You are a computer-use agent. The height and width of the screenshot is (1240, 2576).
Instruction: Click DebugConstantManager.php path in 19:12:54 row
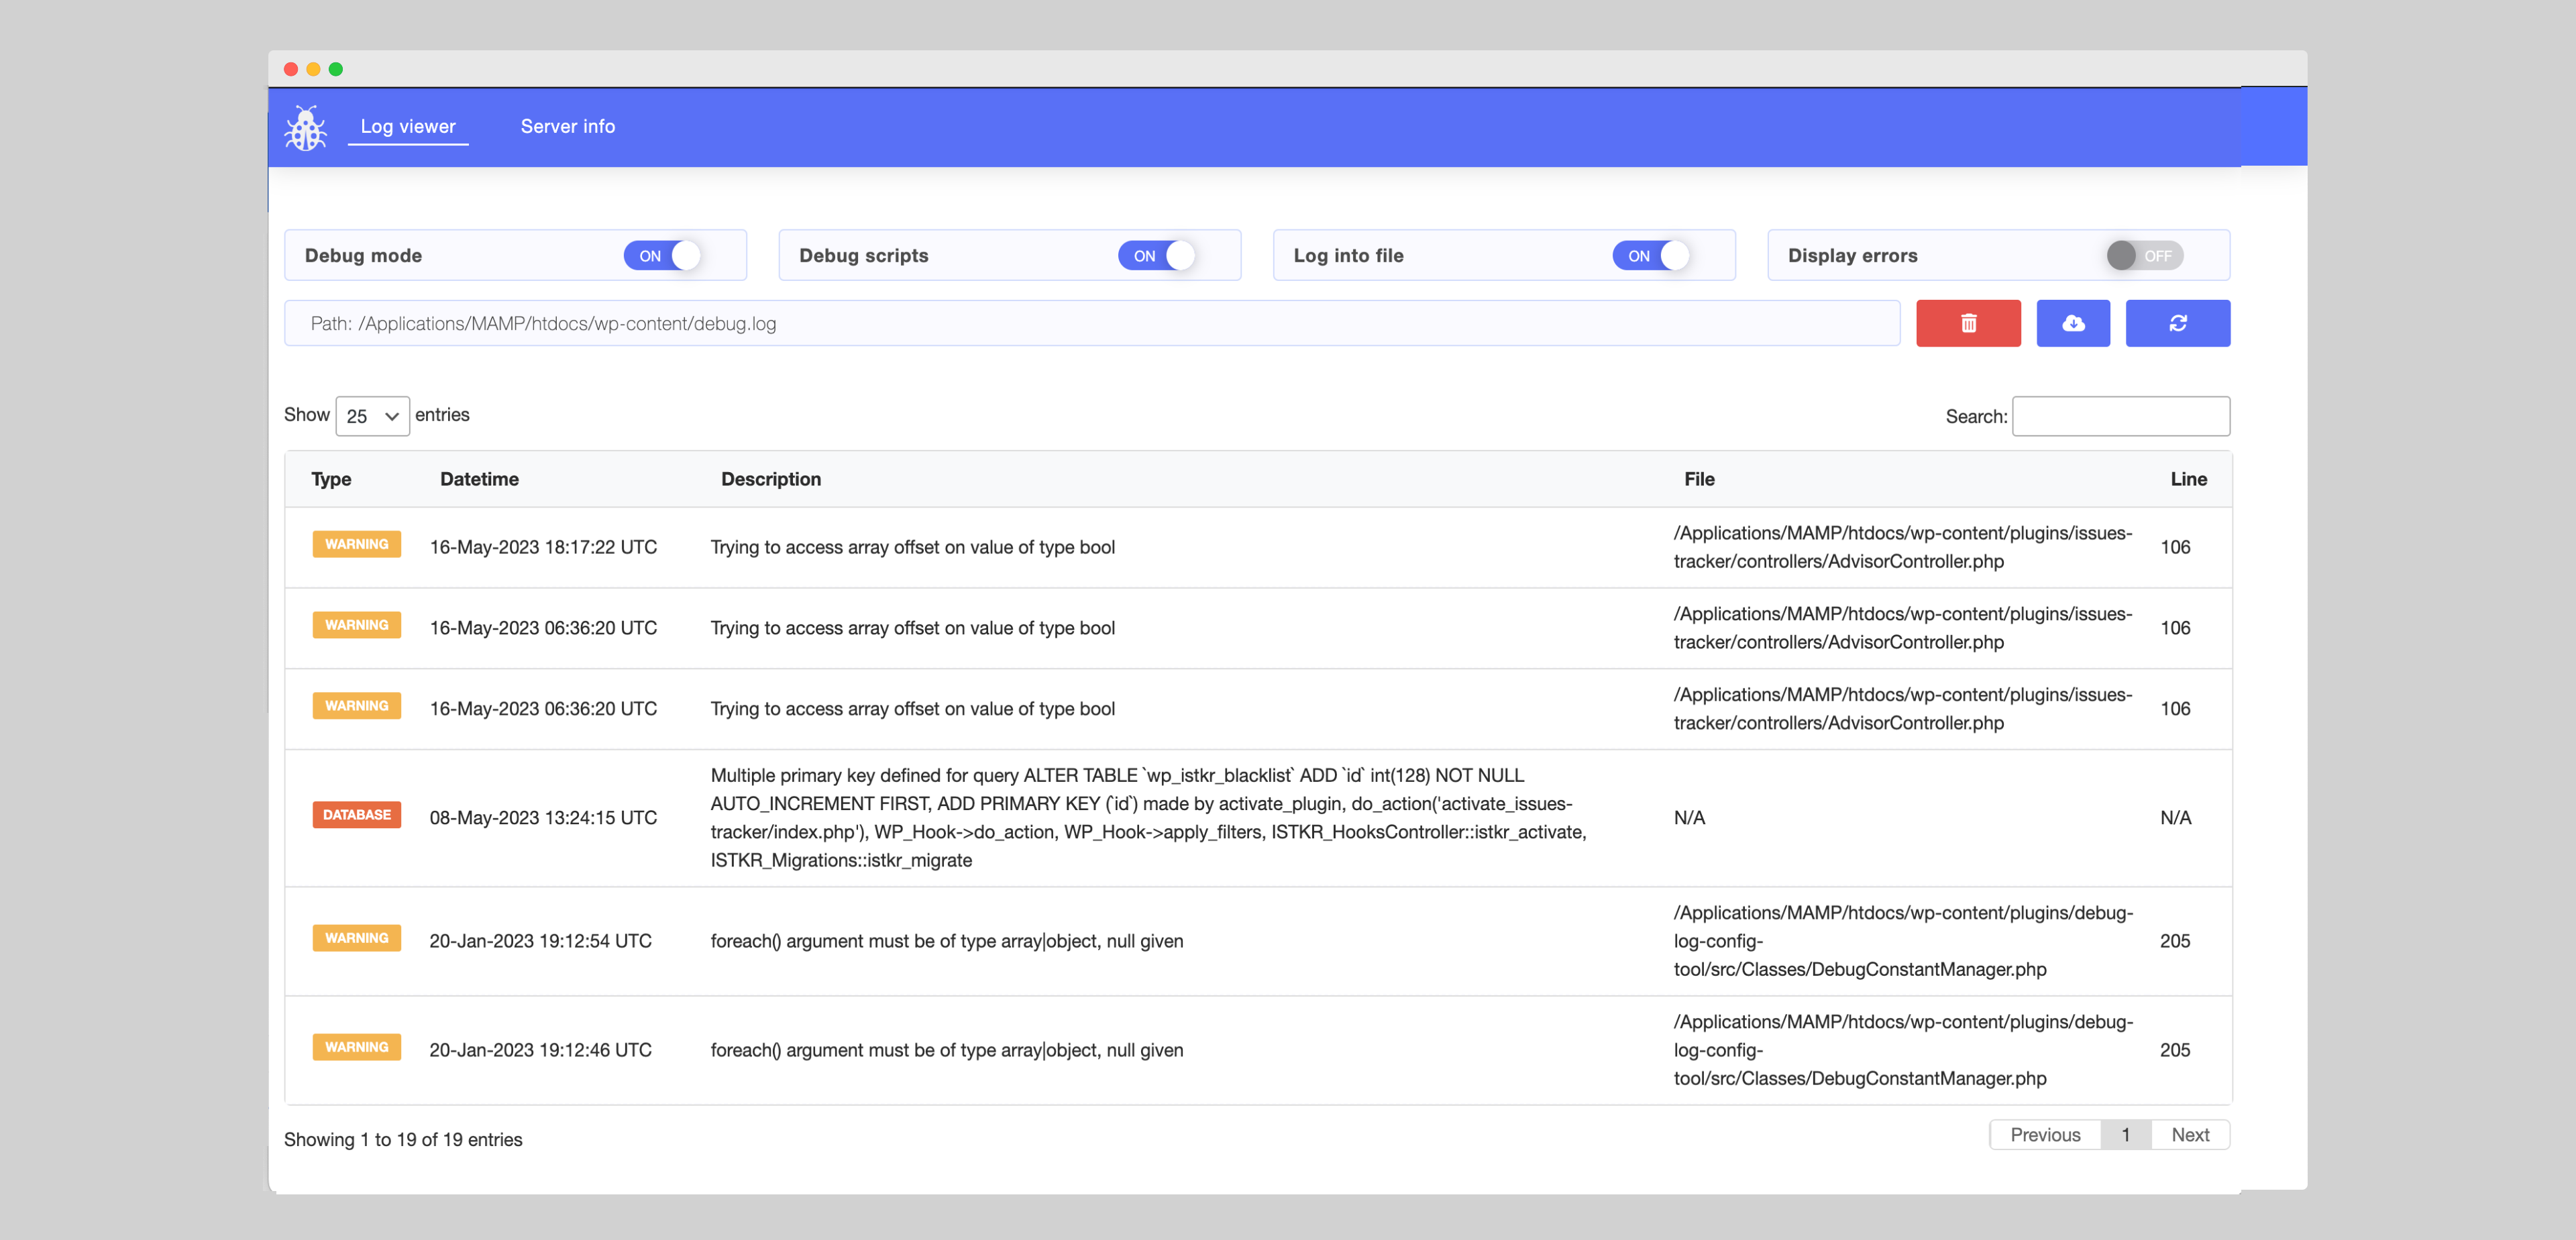pyautogui.click(x=1903, y=941)
